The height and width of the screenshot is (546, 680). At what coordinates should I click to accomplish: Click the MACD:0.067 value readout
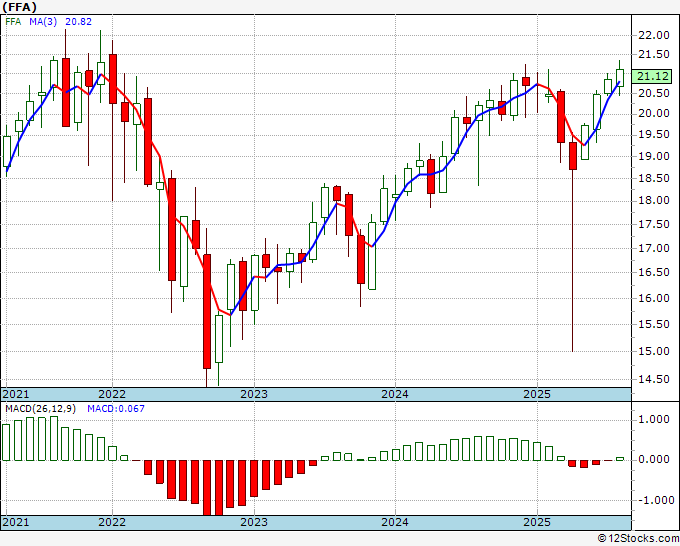tap(116, 409)
